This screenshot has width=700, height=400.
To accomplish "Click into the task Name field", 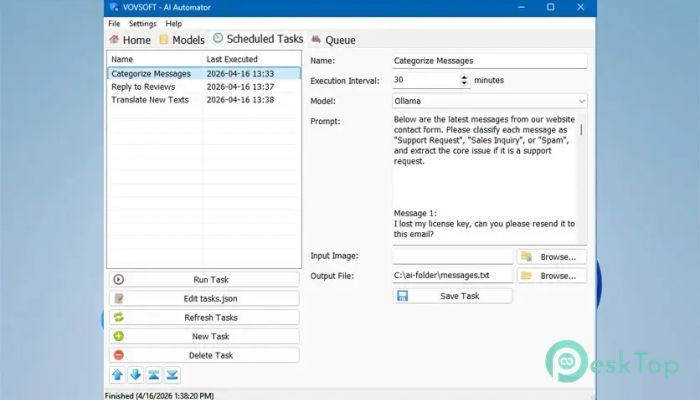I will tap(490, 61).
